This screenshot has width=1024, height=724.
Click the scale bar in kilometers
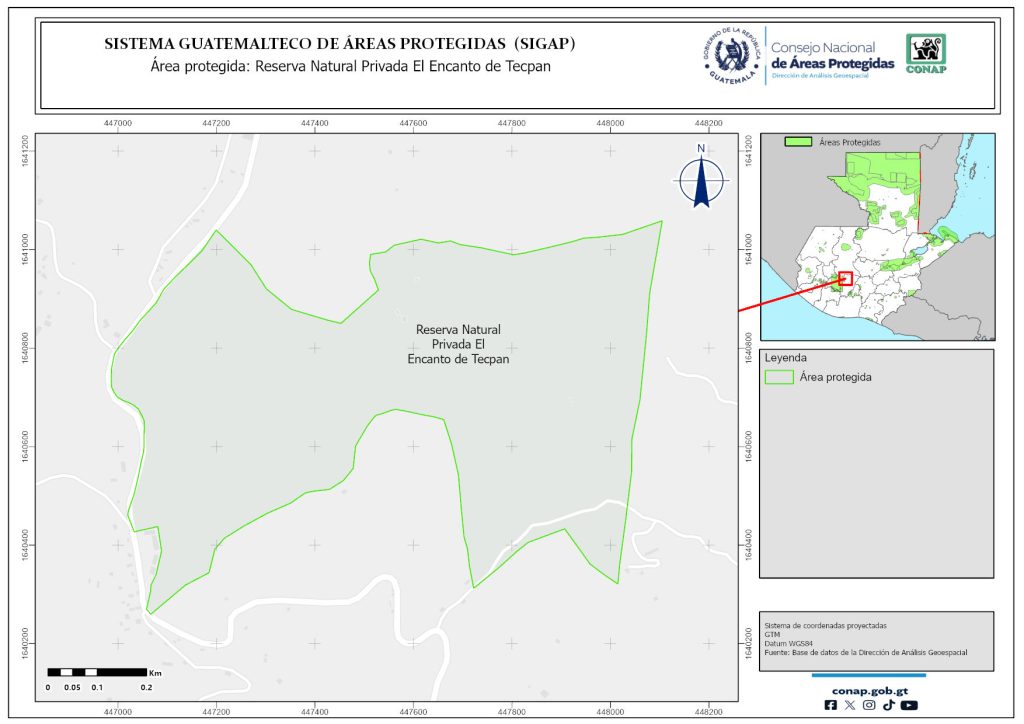[x=98, y=672]
